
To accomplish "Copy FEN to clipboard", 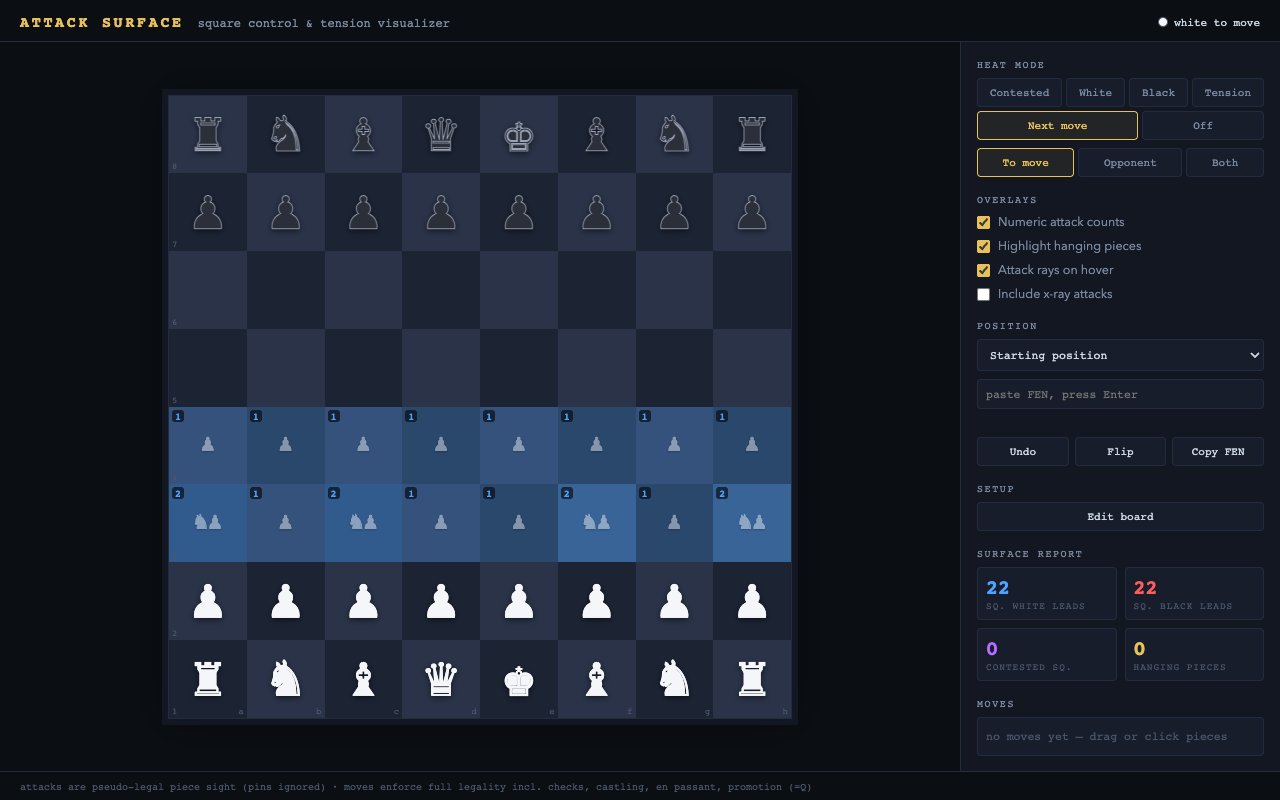I will click(1218, 452).
